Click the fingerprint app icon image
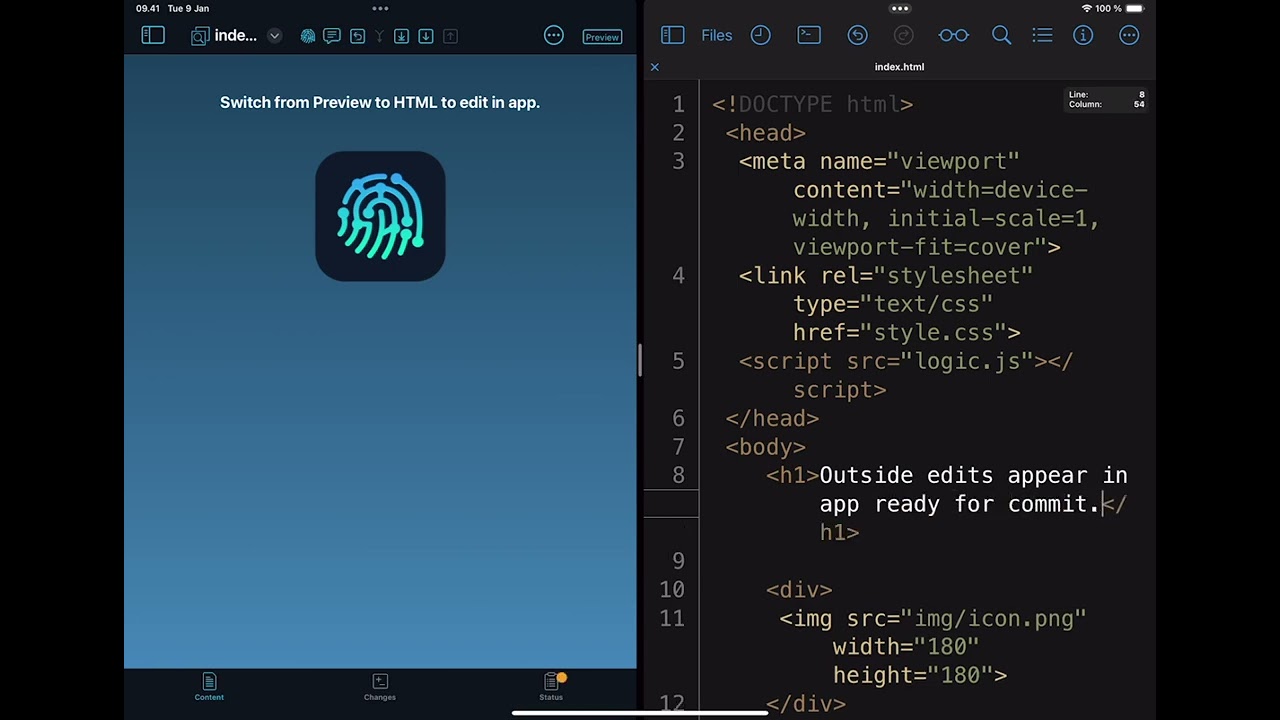This screenshot has width=1280, height=720. click(380, 216)
